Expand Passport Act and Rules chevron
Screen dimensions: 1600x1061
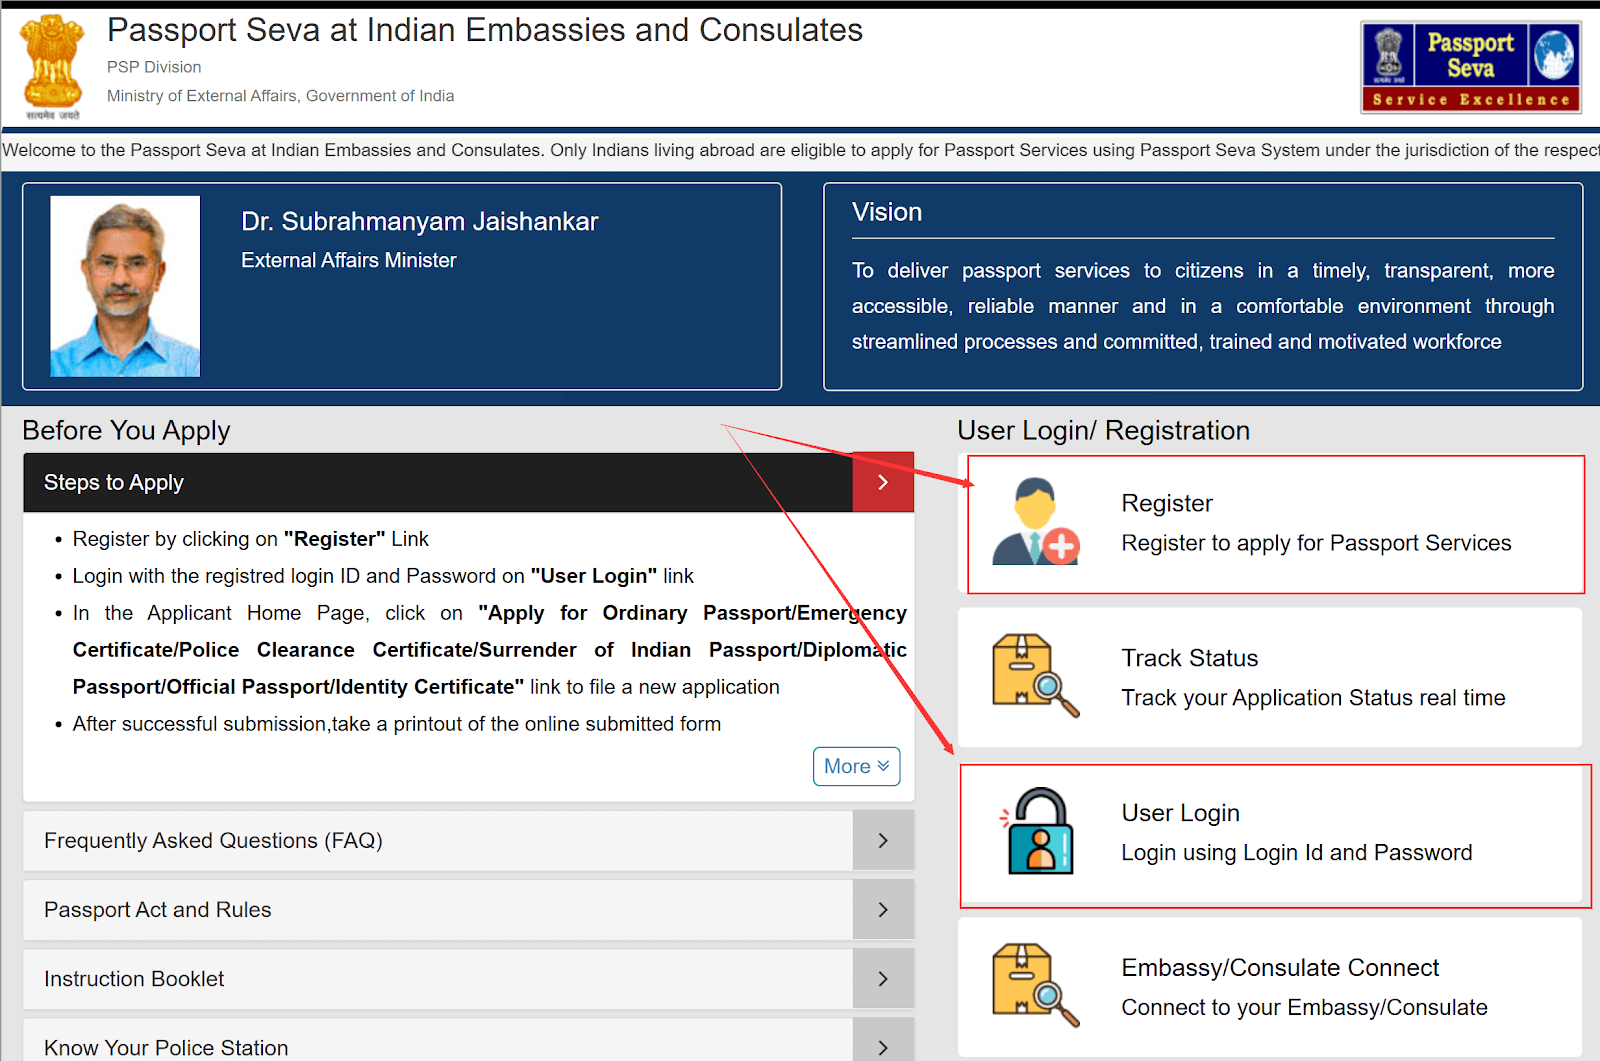pos(883,909)
